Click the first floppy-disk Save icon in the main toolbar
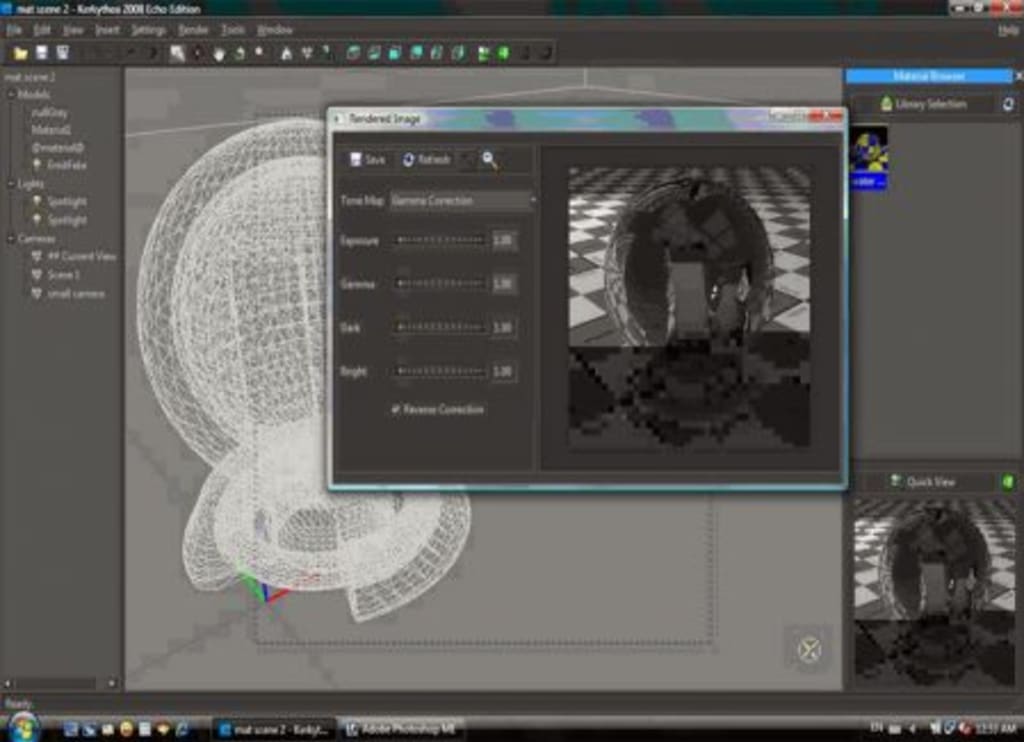The width and height of the screenshot is (1024, 742). point(42,52)
